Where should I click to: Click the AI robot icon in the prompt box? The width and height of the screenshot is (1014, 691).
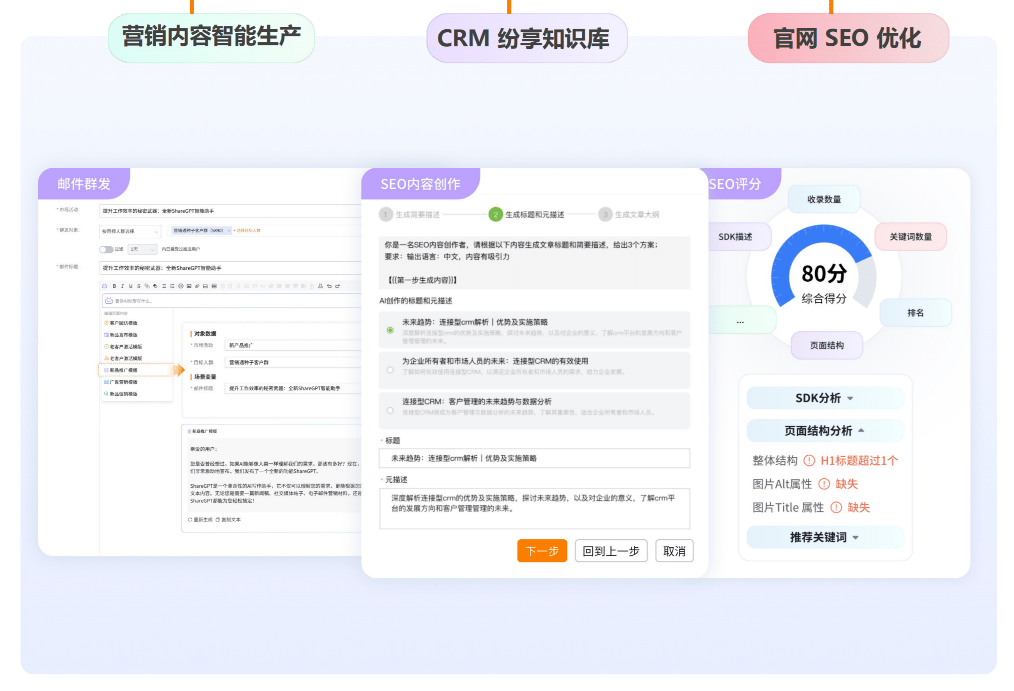pyautogui.click(x=109, y=300)
